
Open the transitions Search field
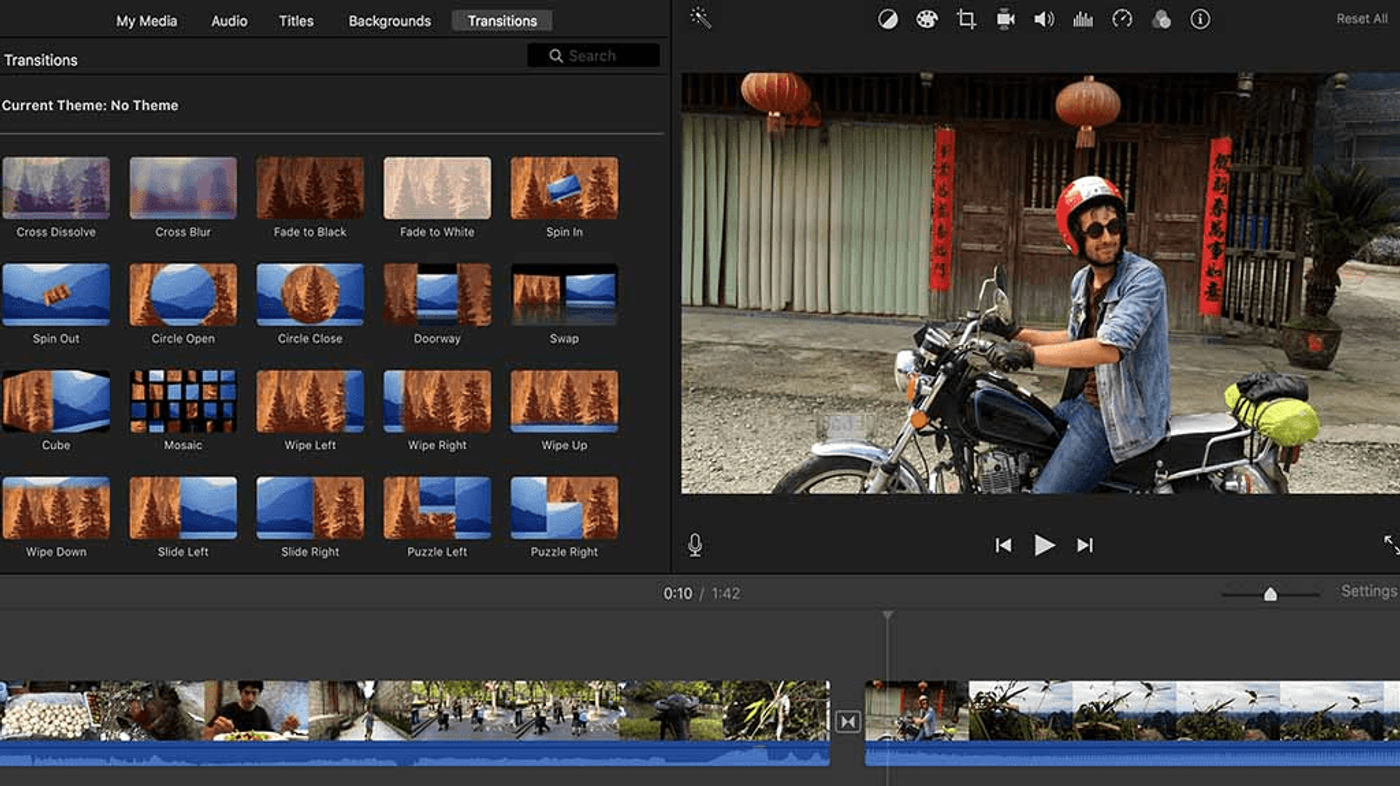point(593,55)
